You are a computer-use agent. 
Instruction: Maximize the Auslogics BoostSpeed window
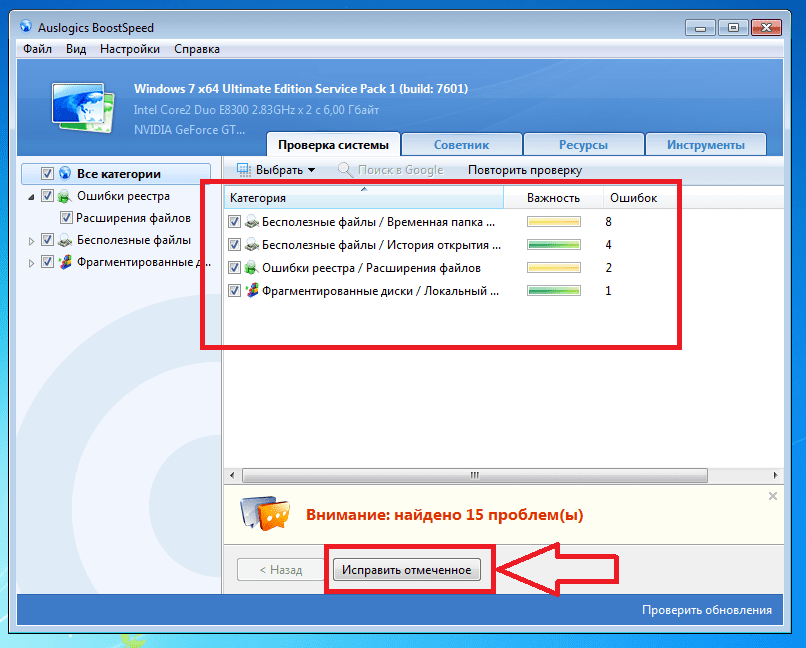(x=733, y=28)
